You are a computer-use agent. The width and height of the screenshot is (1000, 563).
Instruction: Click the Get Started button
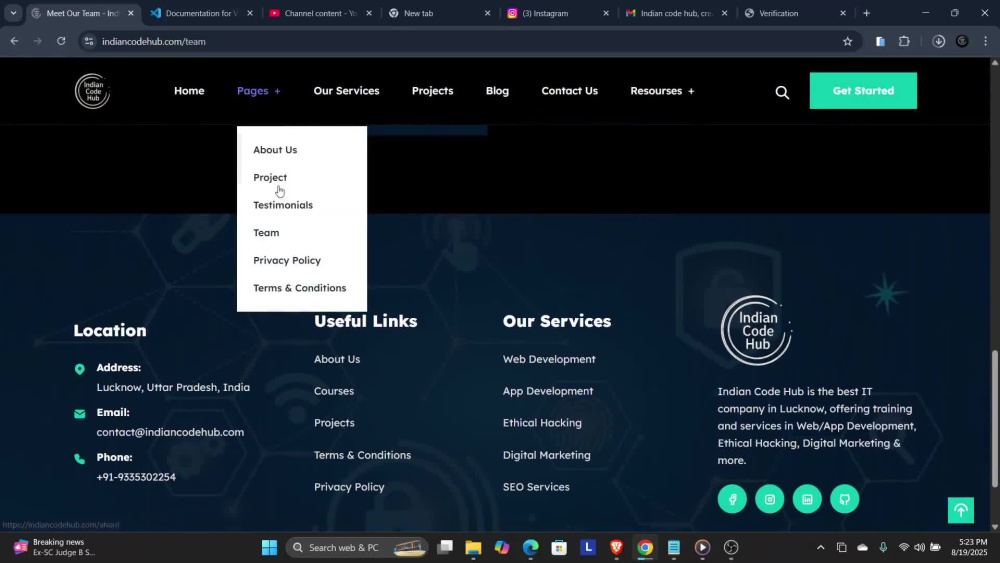click(x=863, y=91)
